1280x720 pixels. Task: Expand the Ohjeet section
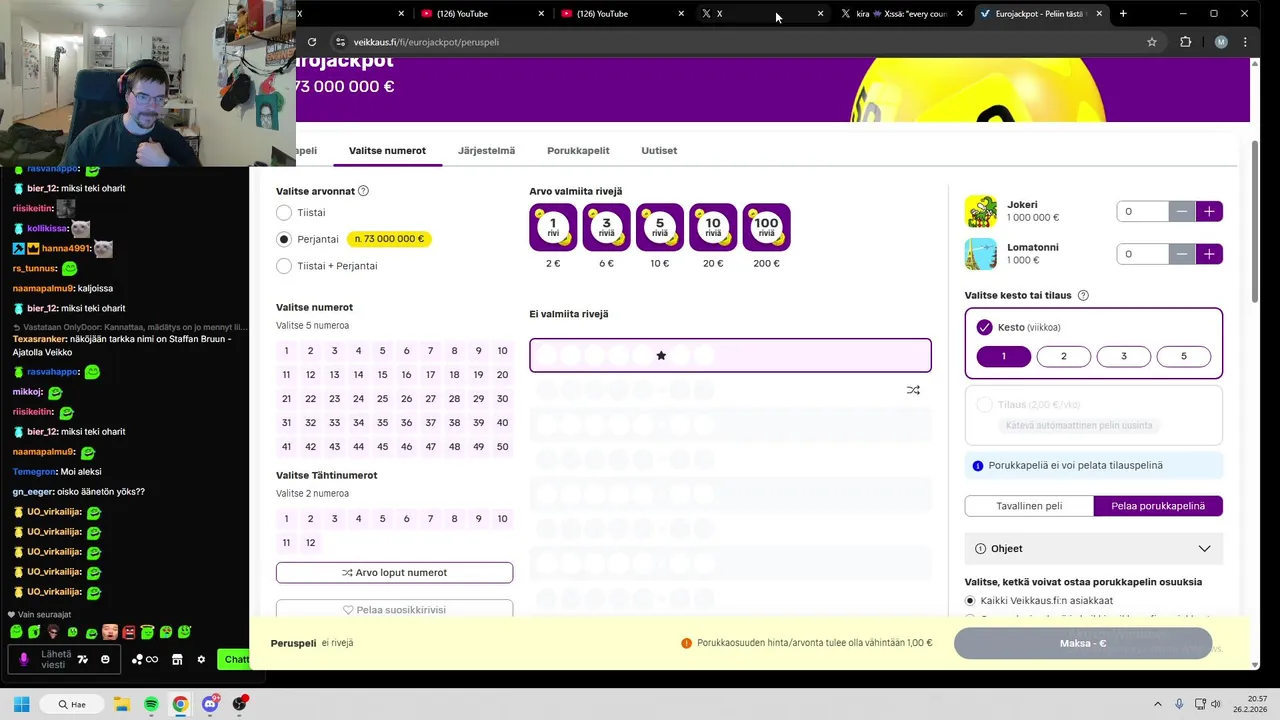pyautogui.click(x=1093, y=548)
